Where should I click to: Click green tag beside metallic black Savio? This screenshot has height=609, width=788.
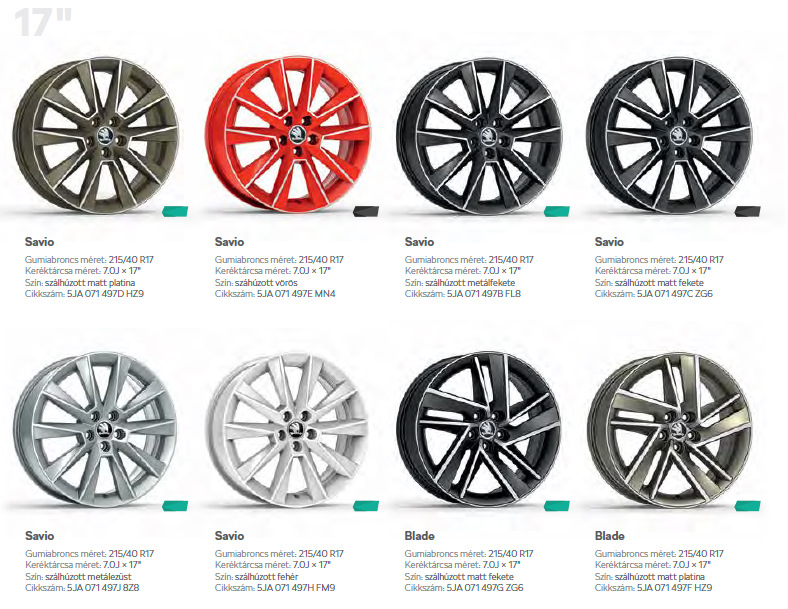(557, 212)
